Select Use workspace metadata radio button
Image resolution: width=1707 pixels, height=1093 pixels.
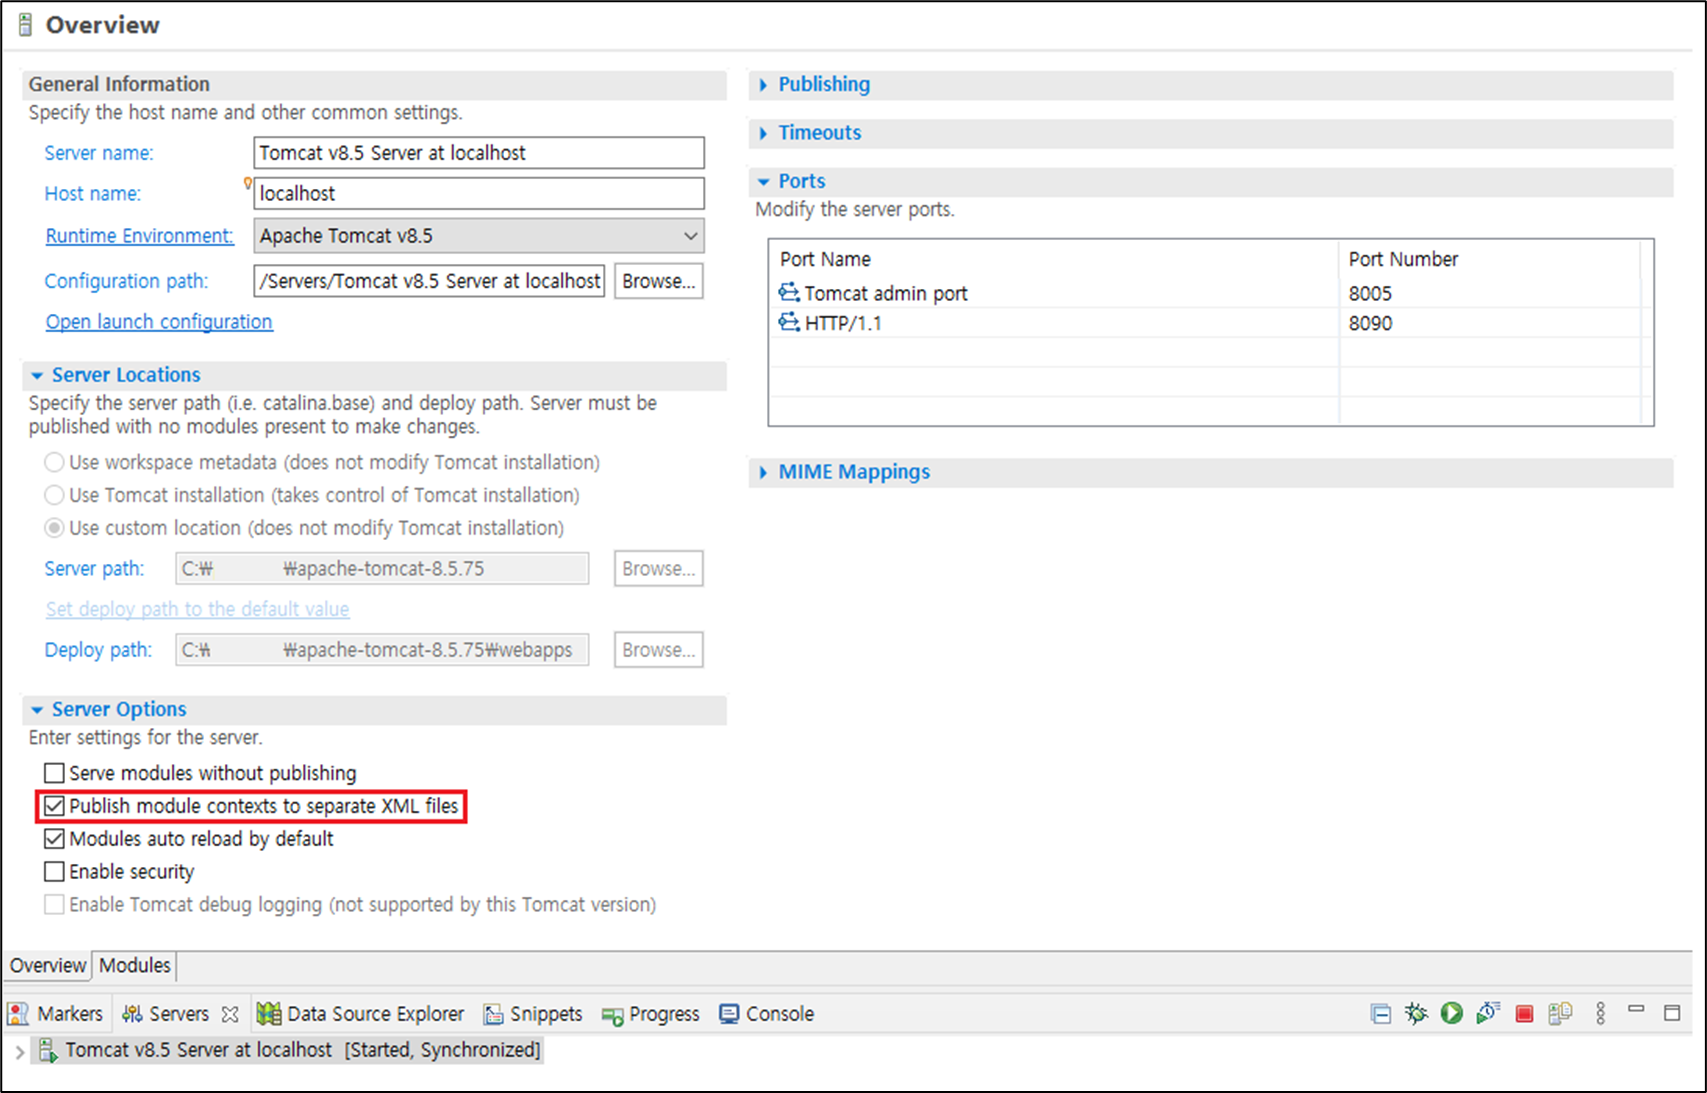click(54, 462)
